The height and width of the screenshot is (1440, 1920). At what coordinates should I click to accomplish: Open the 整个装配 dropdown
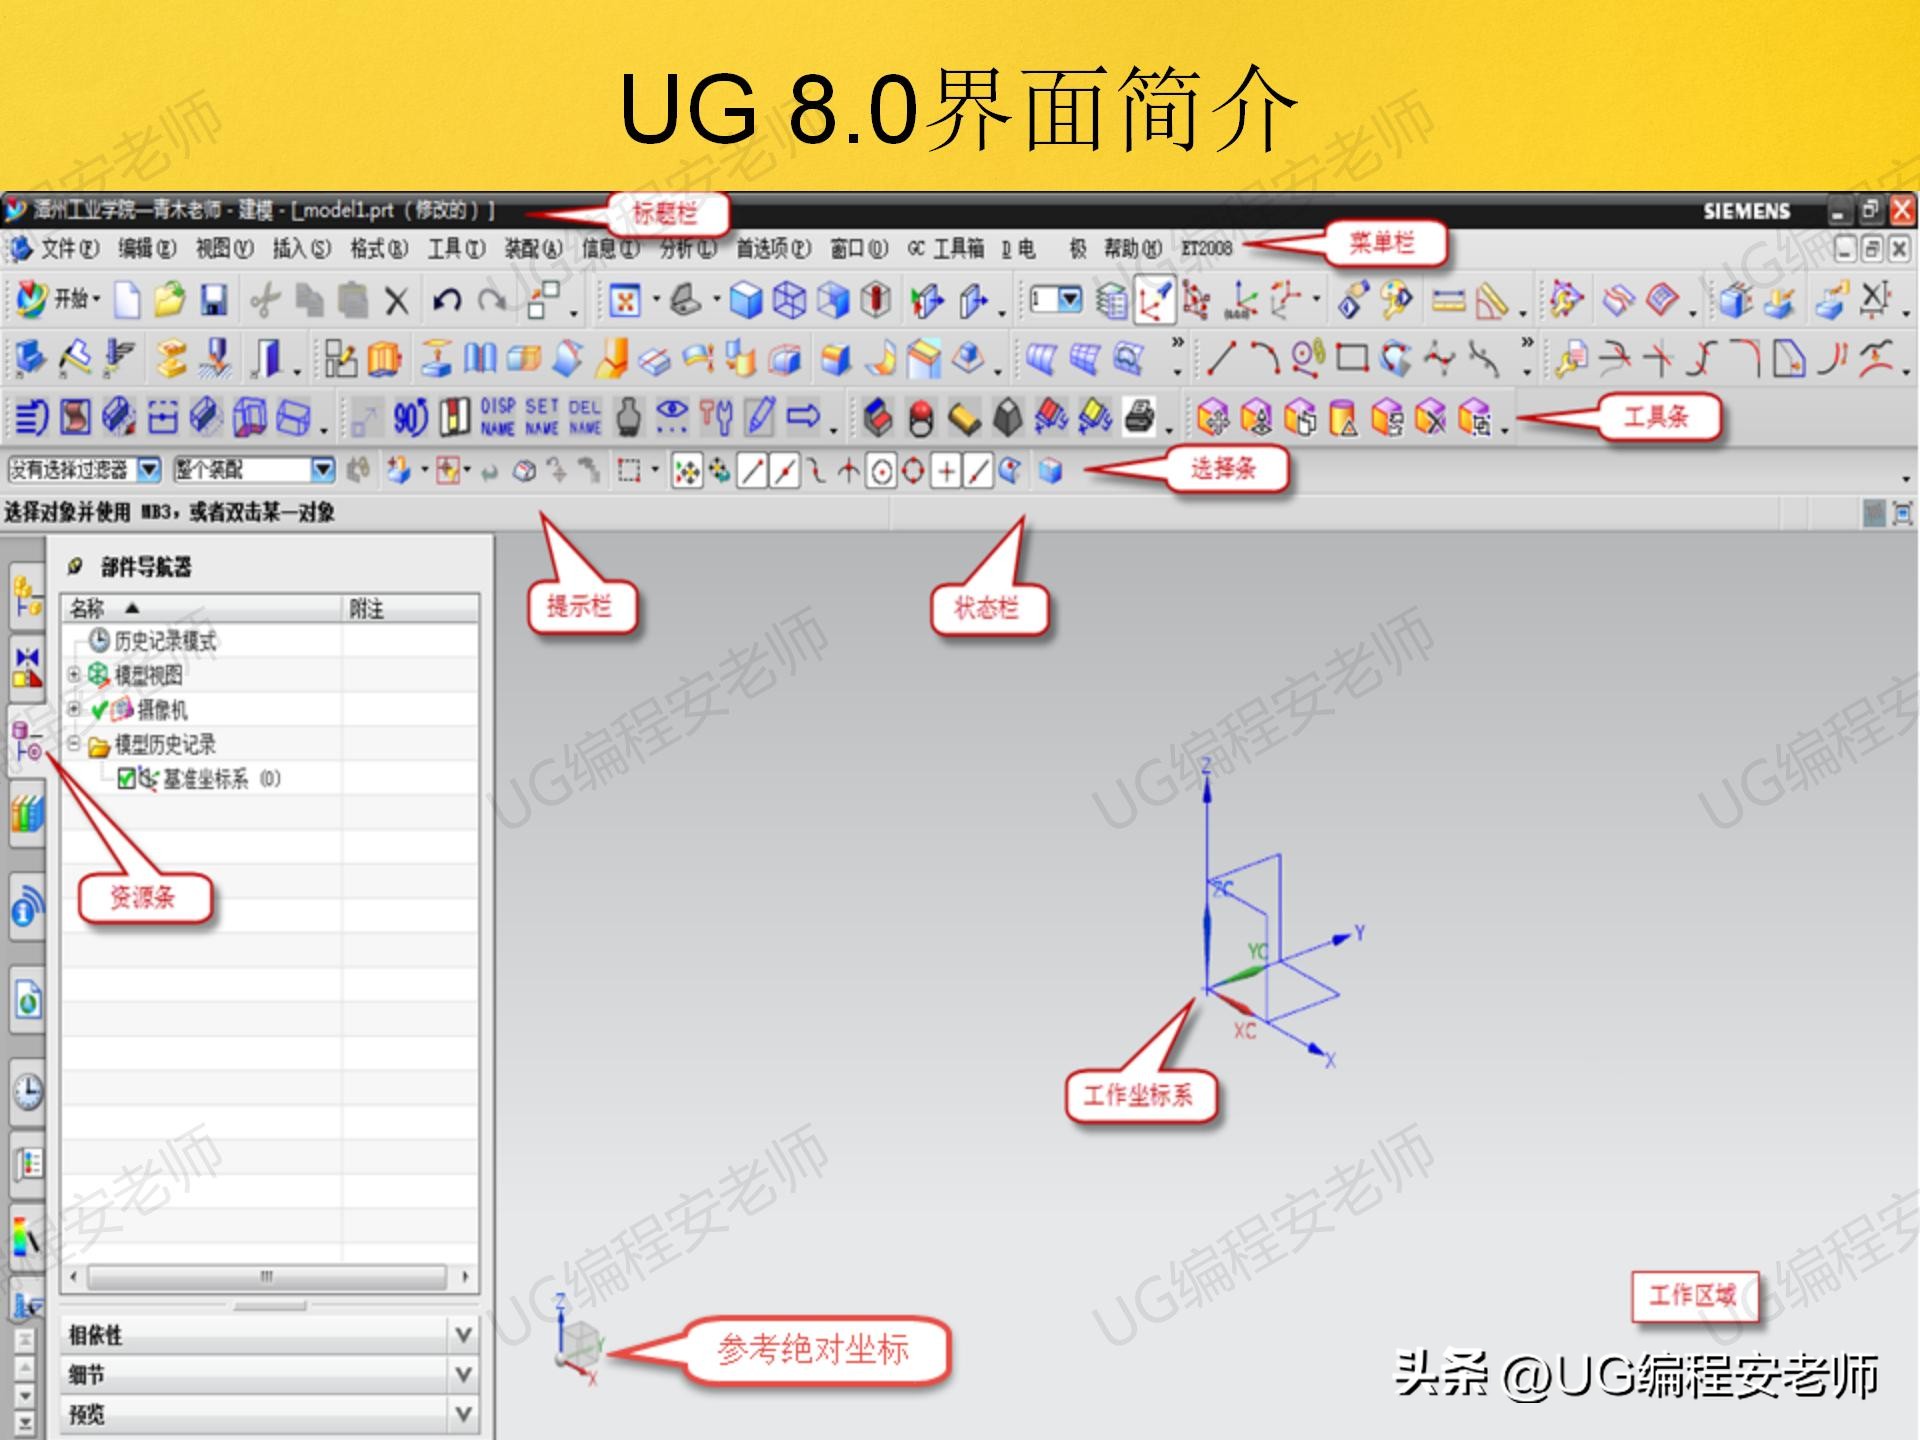click(x=325, y=470)
